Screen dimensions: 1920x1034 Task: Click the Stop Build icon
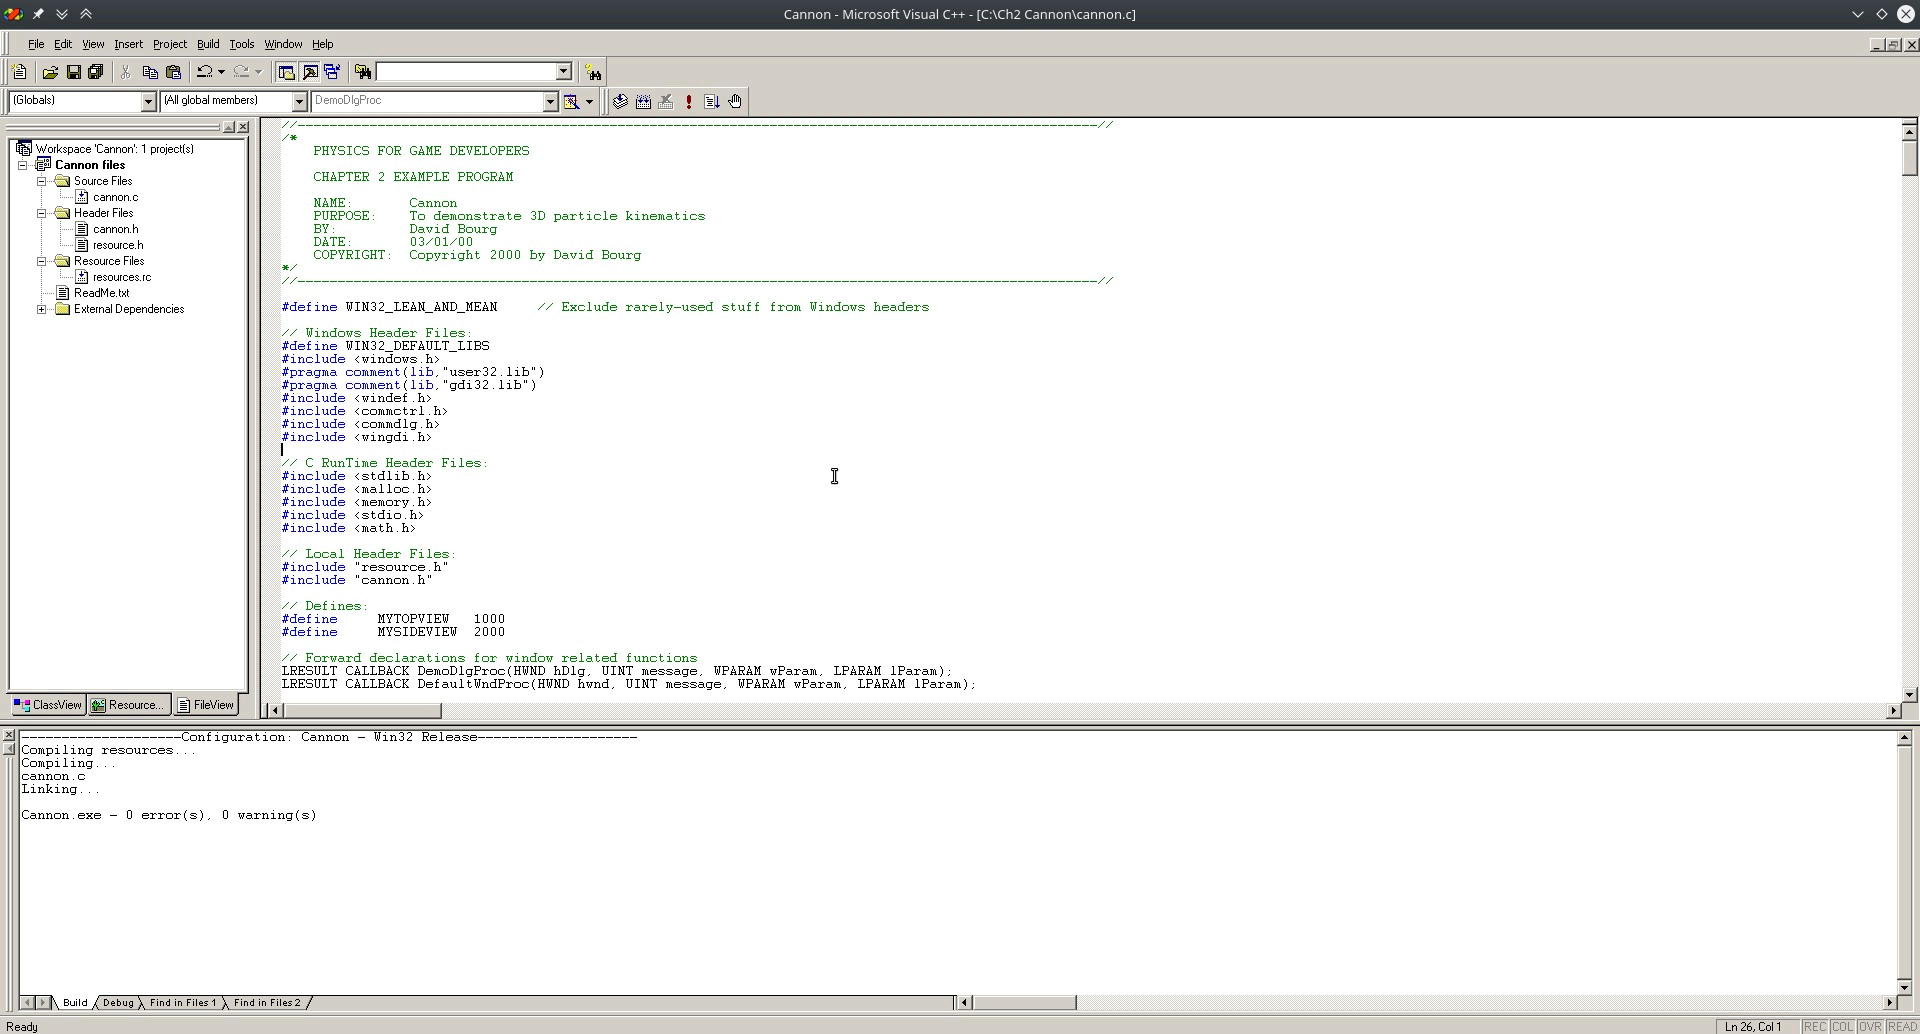pos(666,102)
